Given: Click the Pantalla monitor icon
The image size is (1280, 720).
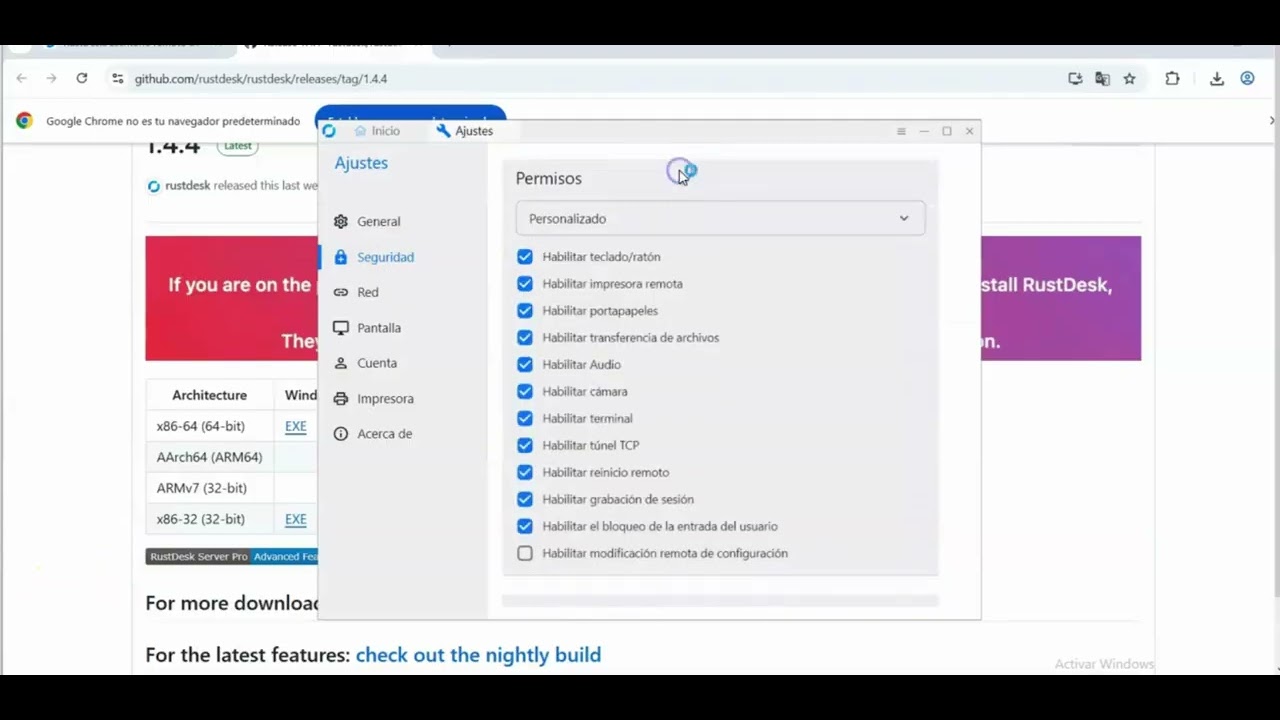Looking at the screenshot, I should pos(341,328).
